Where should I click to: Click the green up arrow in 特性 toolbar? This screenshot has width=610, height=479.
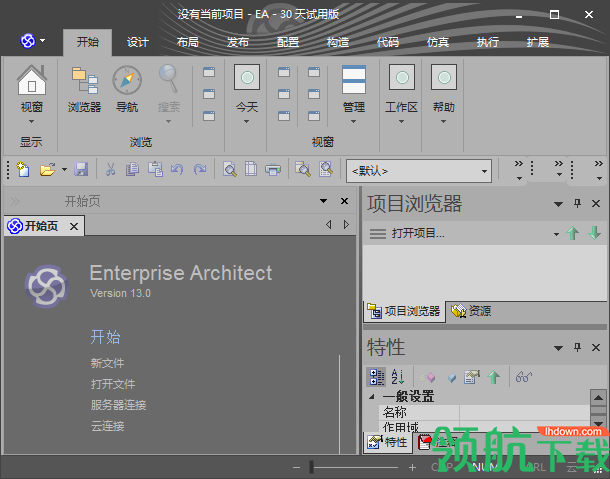pos(494,377)
